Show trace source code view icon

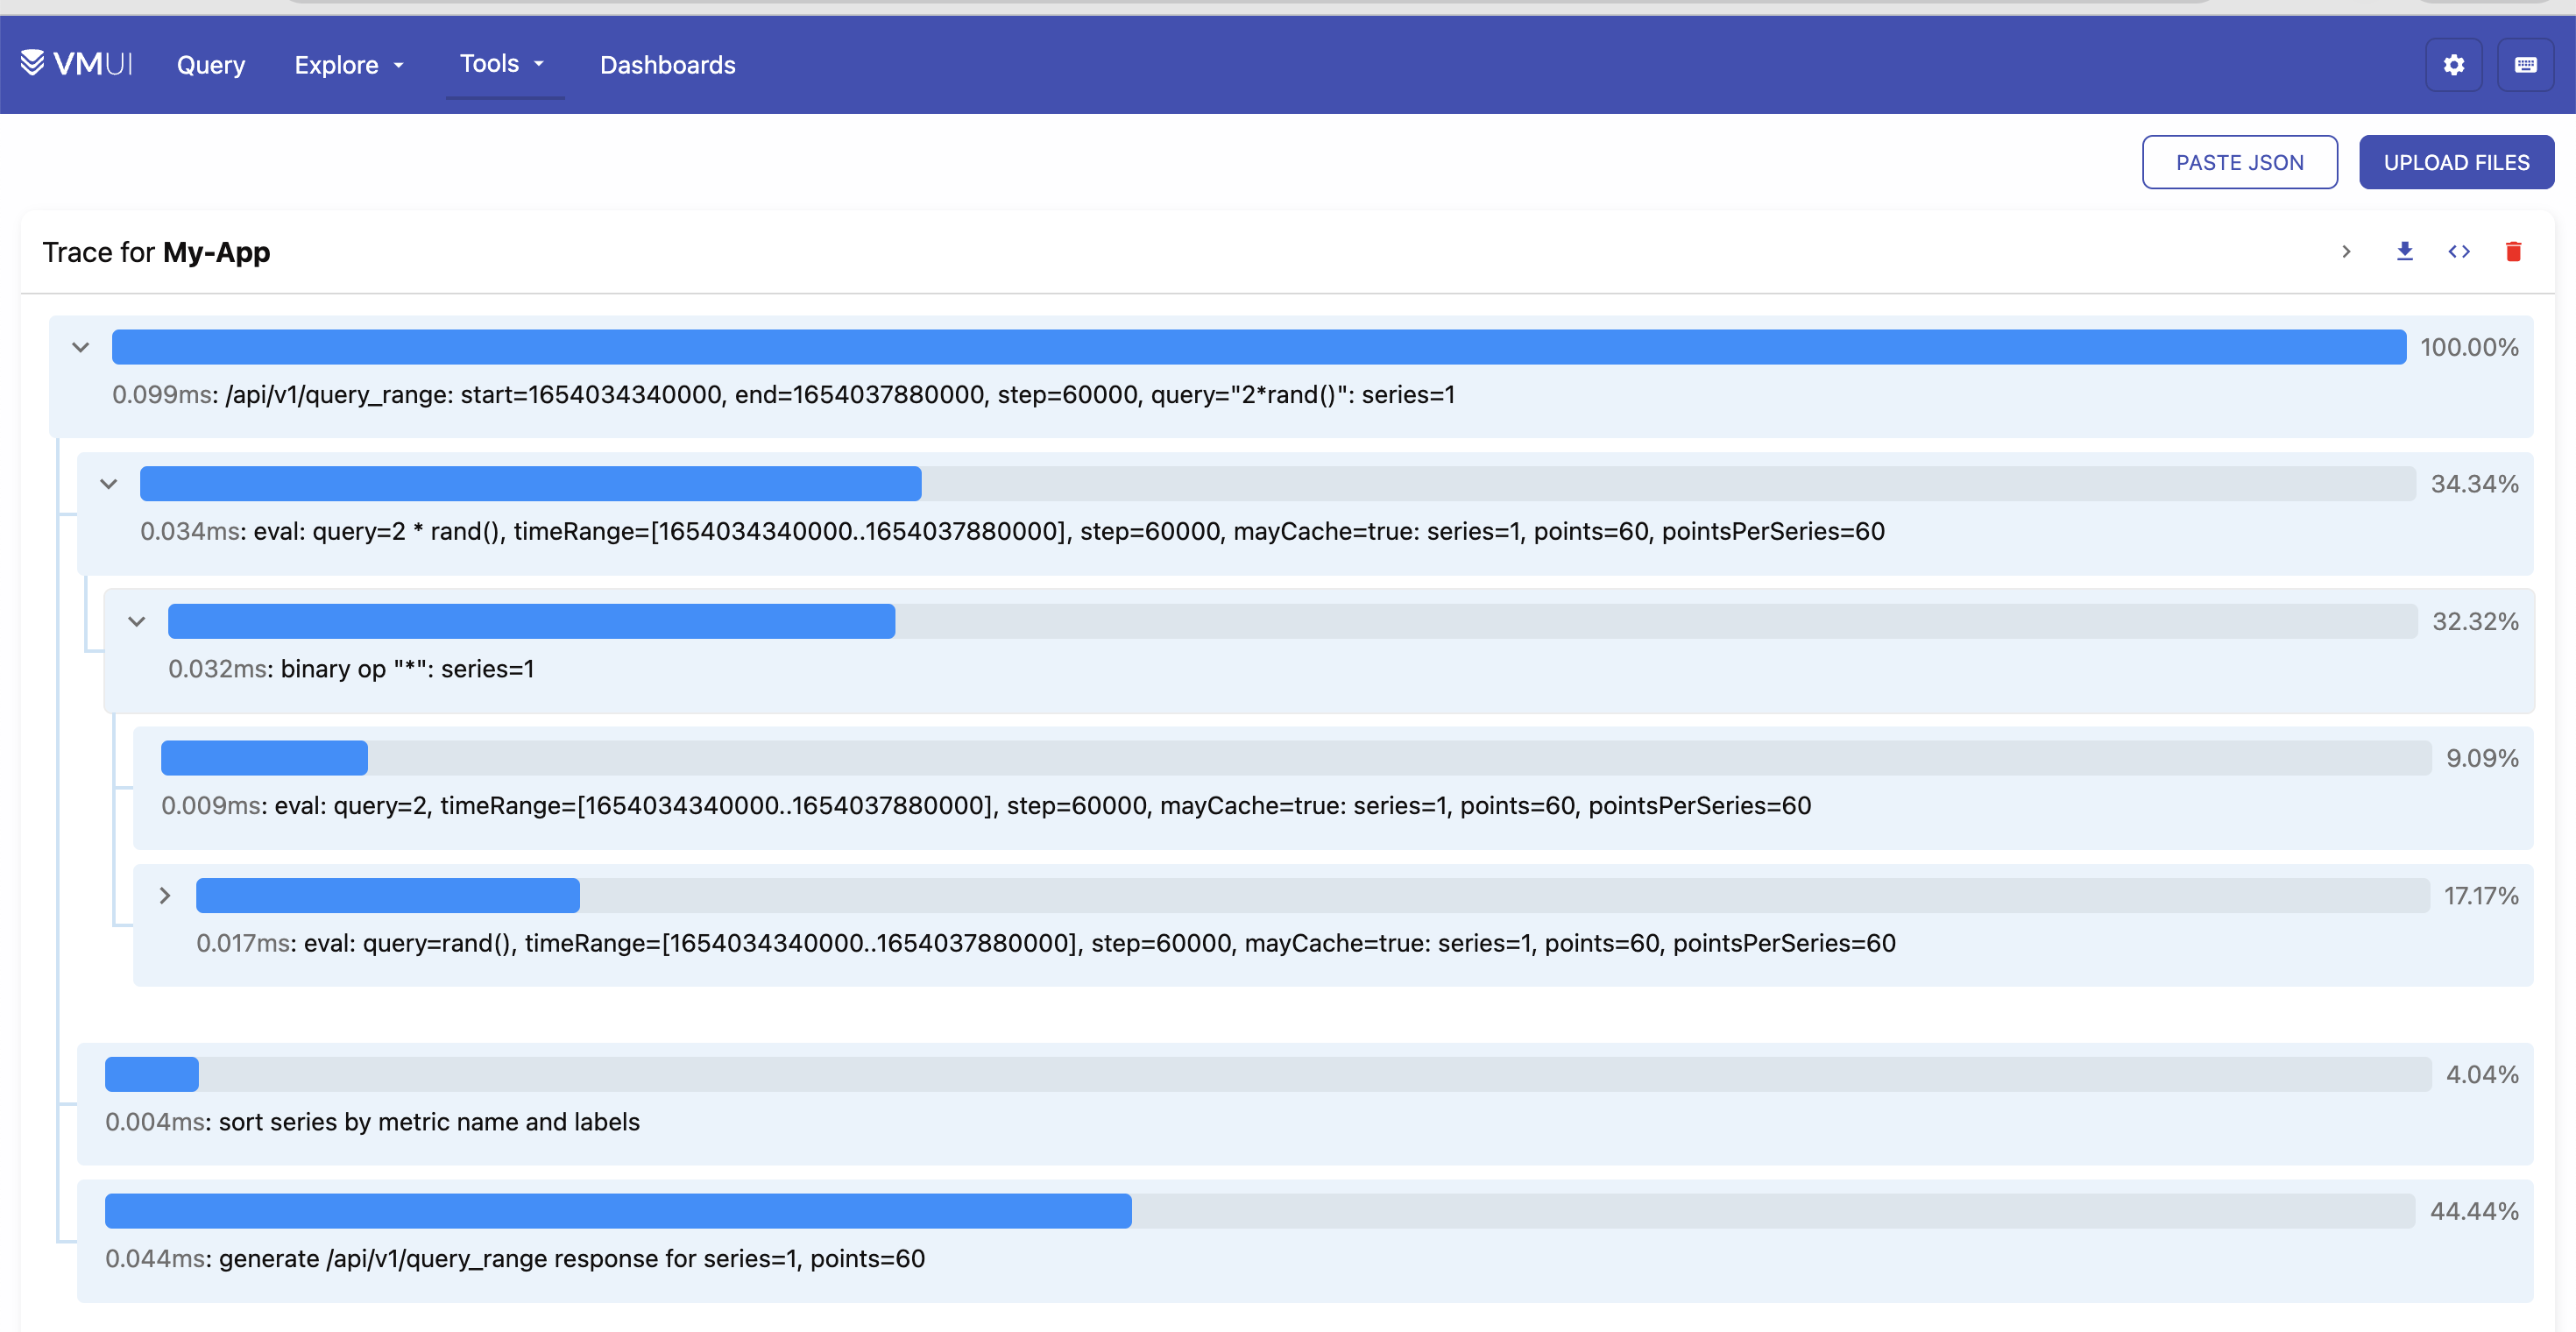[2459, 251]
